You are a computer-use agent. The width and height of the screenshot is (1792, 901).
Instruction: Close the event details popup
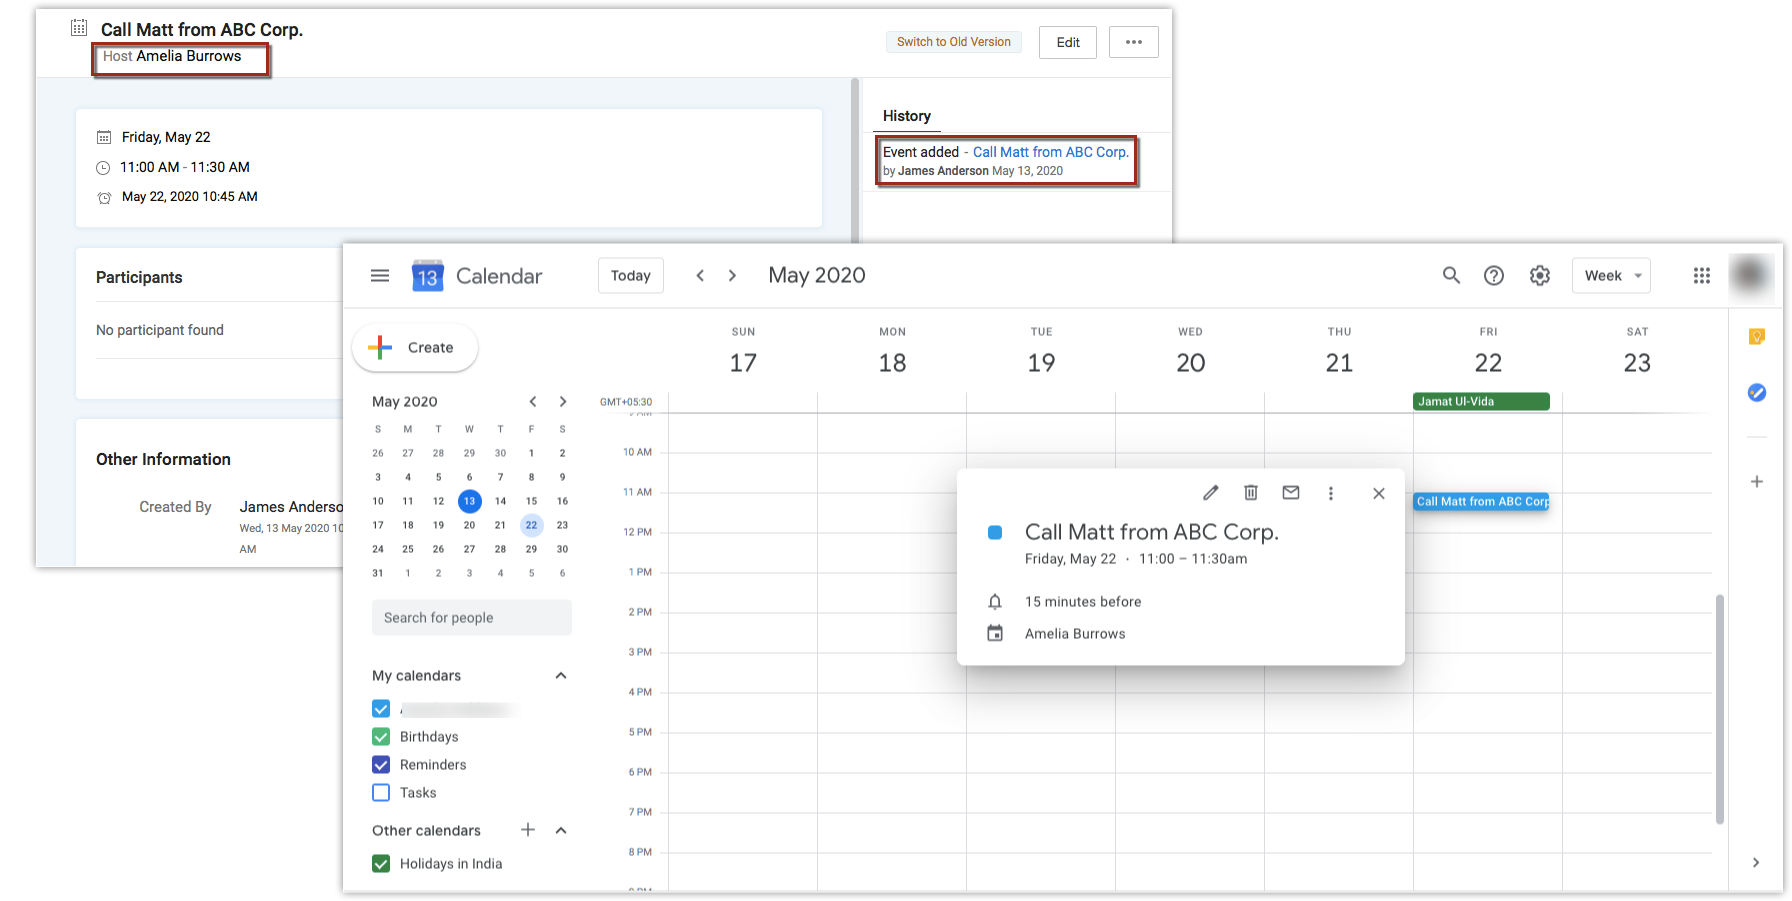tap(1379, 493)
